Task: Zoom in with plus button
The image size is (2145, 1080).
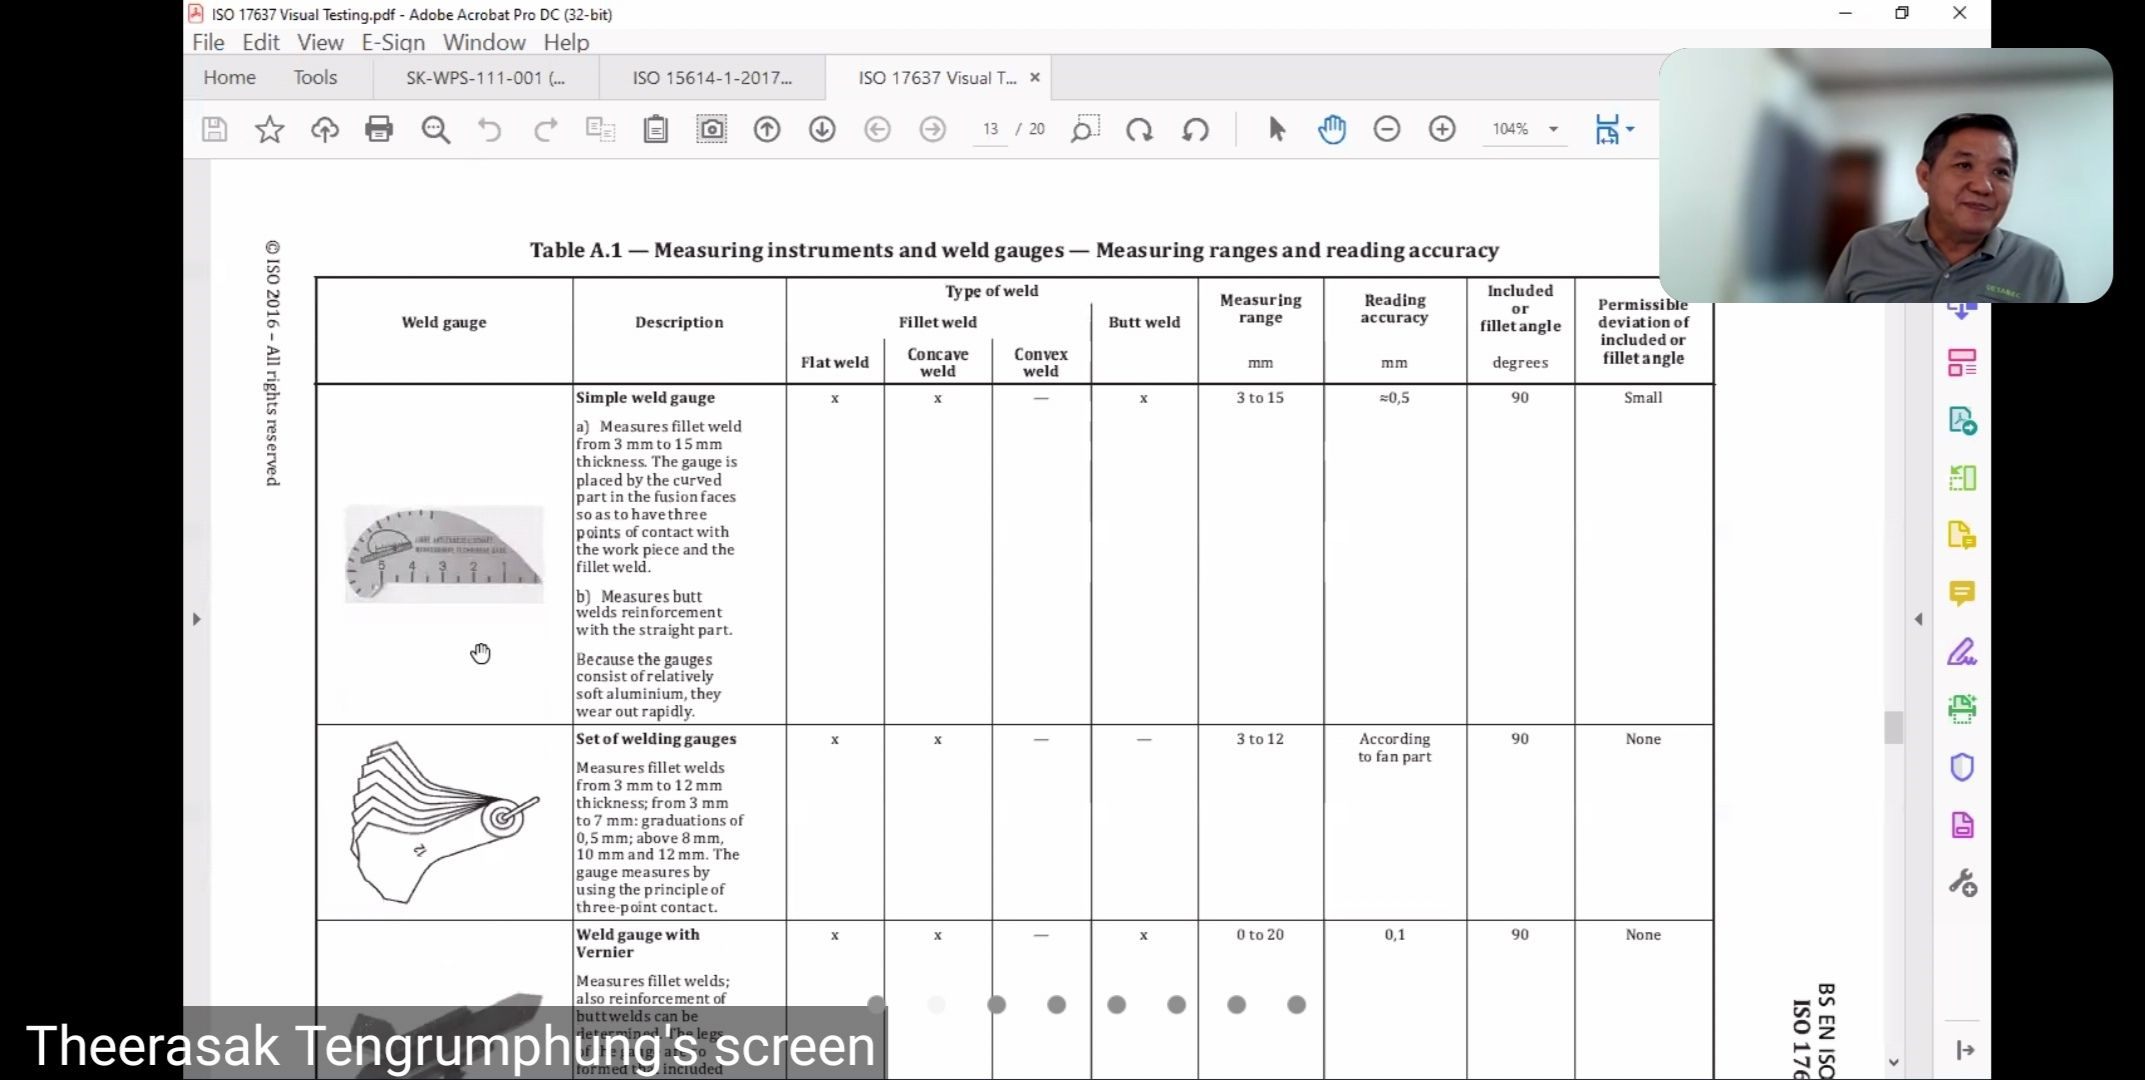Action: [x=1442, y=129]
